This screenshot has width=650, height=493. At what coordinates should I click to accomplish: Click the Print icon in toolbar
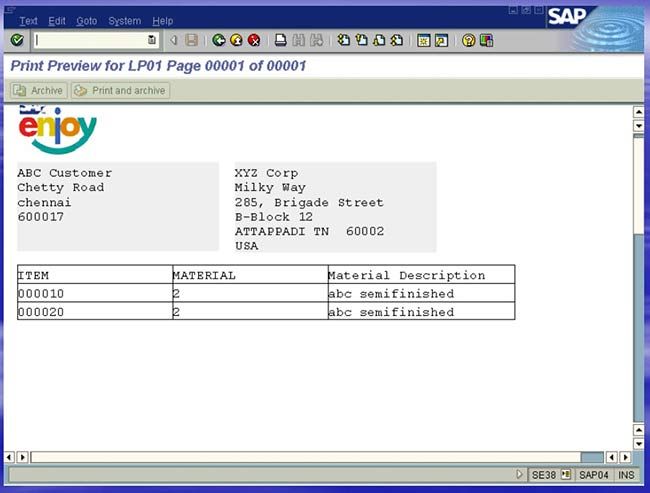[x=281, y=40]
